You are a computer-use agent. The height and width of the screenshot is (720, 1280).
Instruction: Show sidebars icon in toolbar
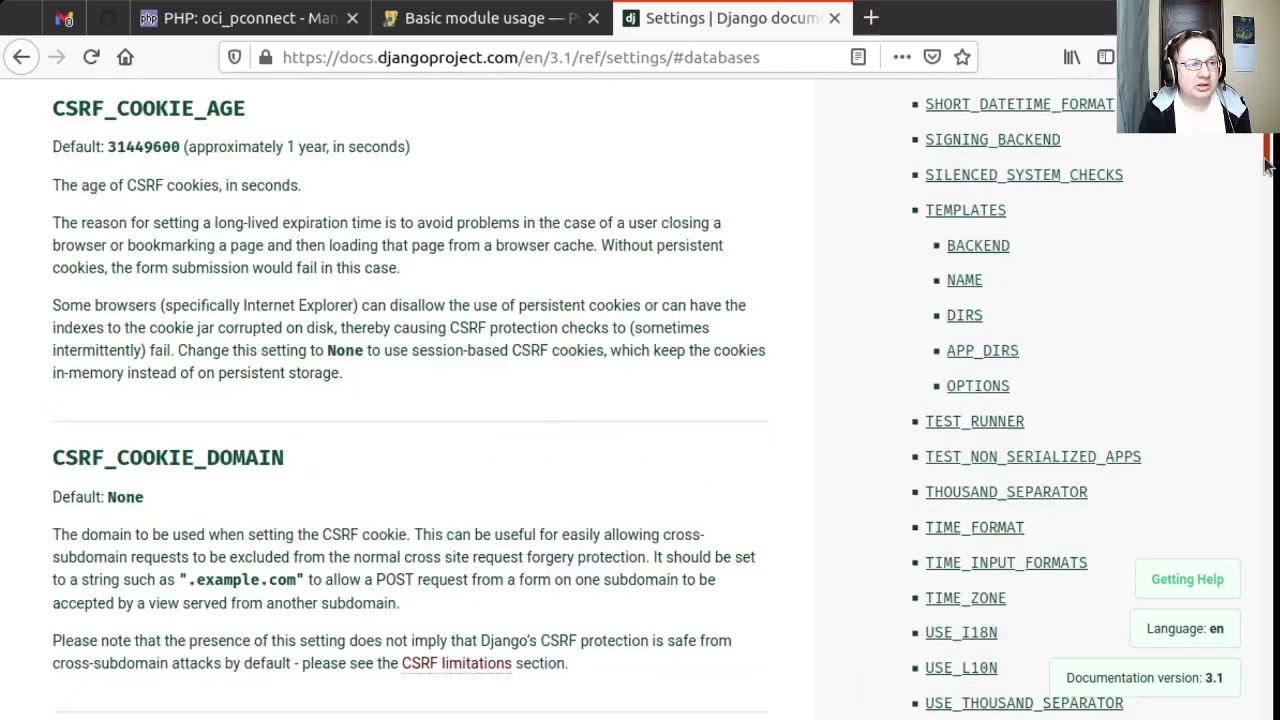pyautogui.click(x=1105, y=57)
